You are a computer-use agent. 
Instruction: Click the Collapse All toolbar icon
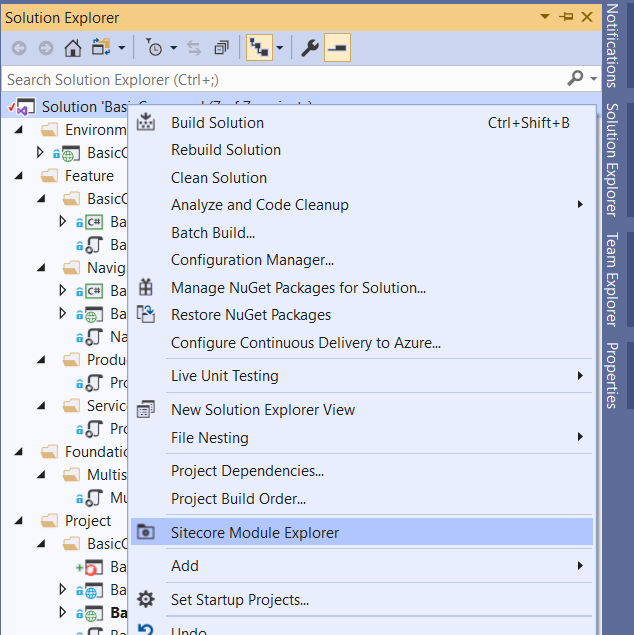pos(221,48)
